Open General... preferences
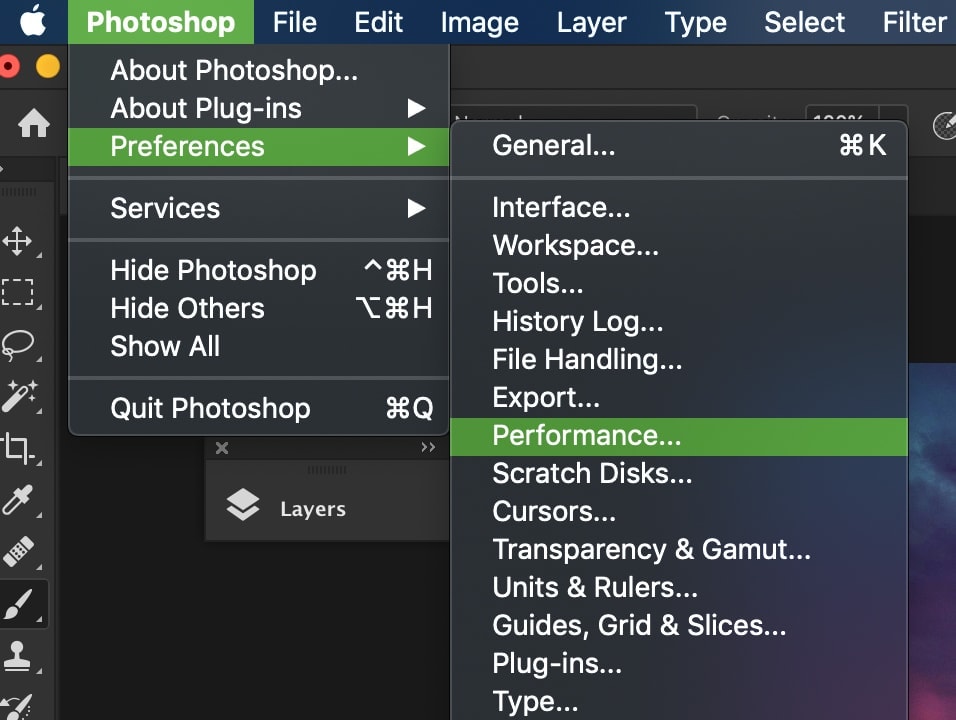Image resolution: width=956 pixels, height=720 pixels. tap(679, 145)
